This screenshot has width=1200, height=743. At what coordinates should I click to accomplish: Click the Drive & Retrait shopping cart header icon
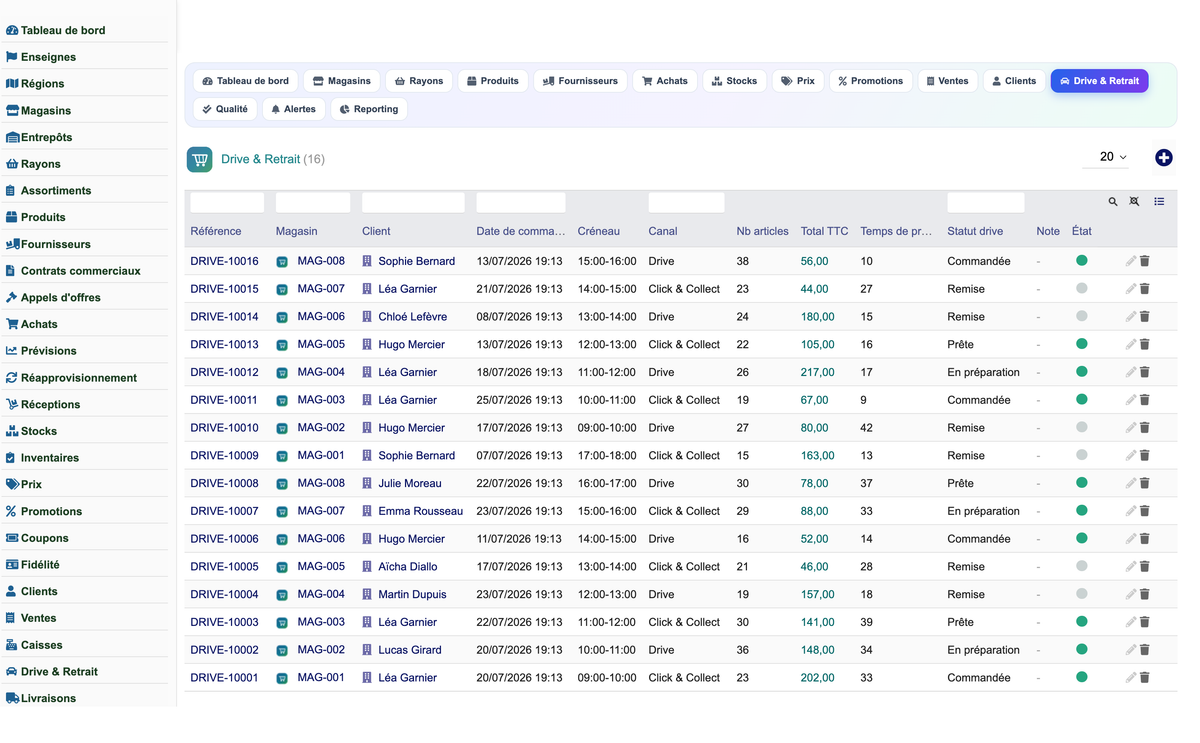[x=200, y=159]
